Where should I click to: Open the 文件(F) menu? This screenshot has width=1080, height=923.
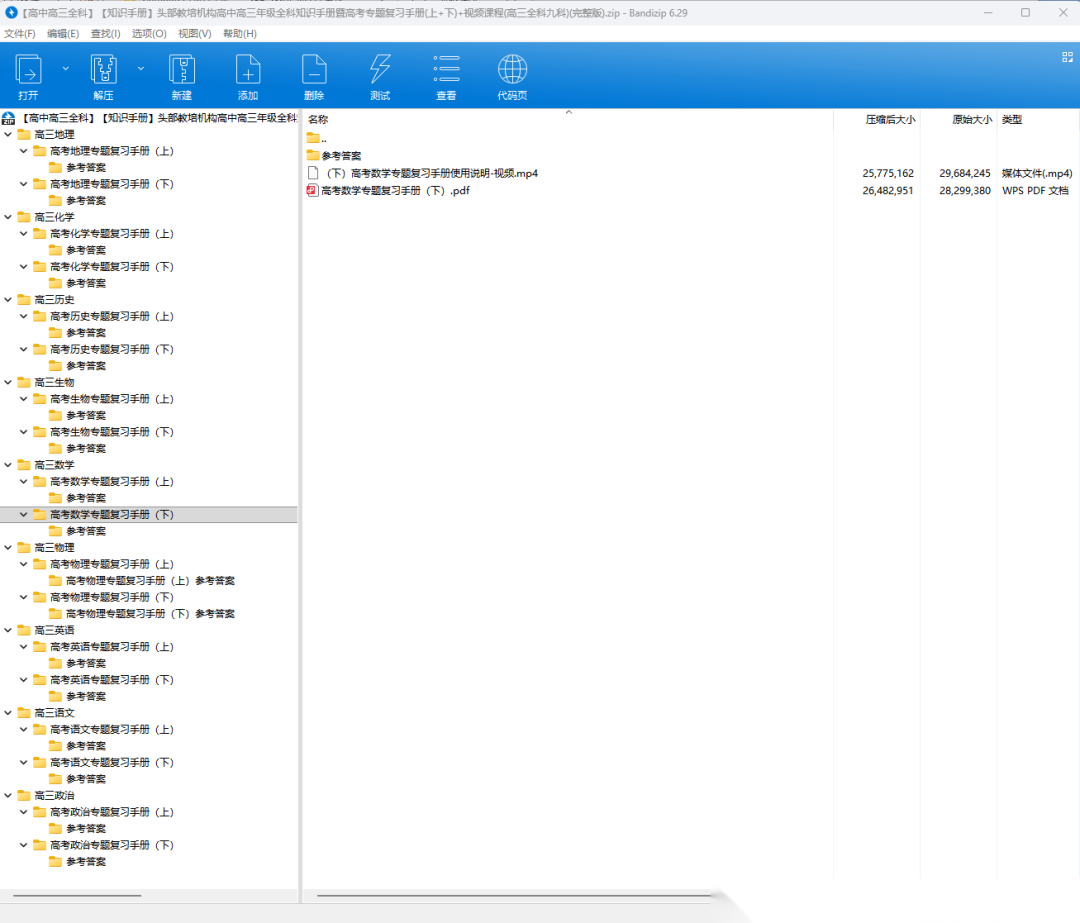[20, 33]
